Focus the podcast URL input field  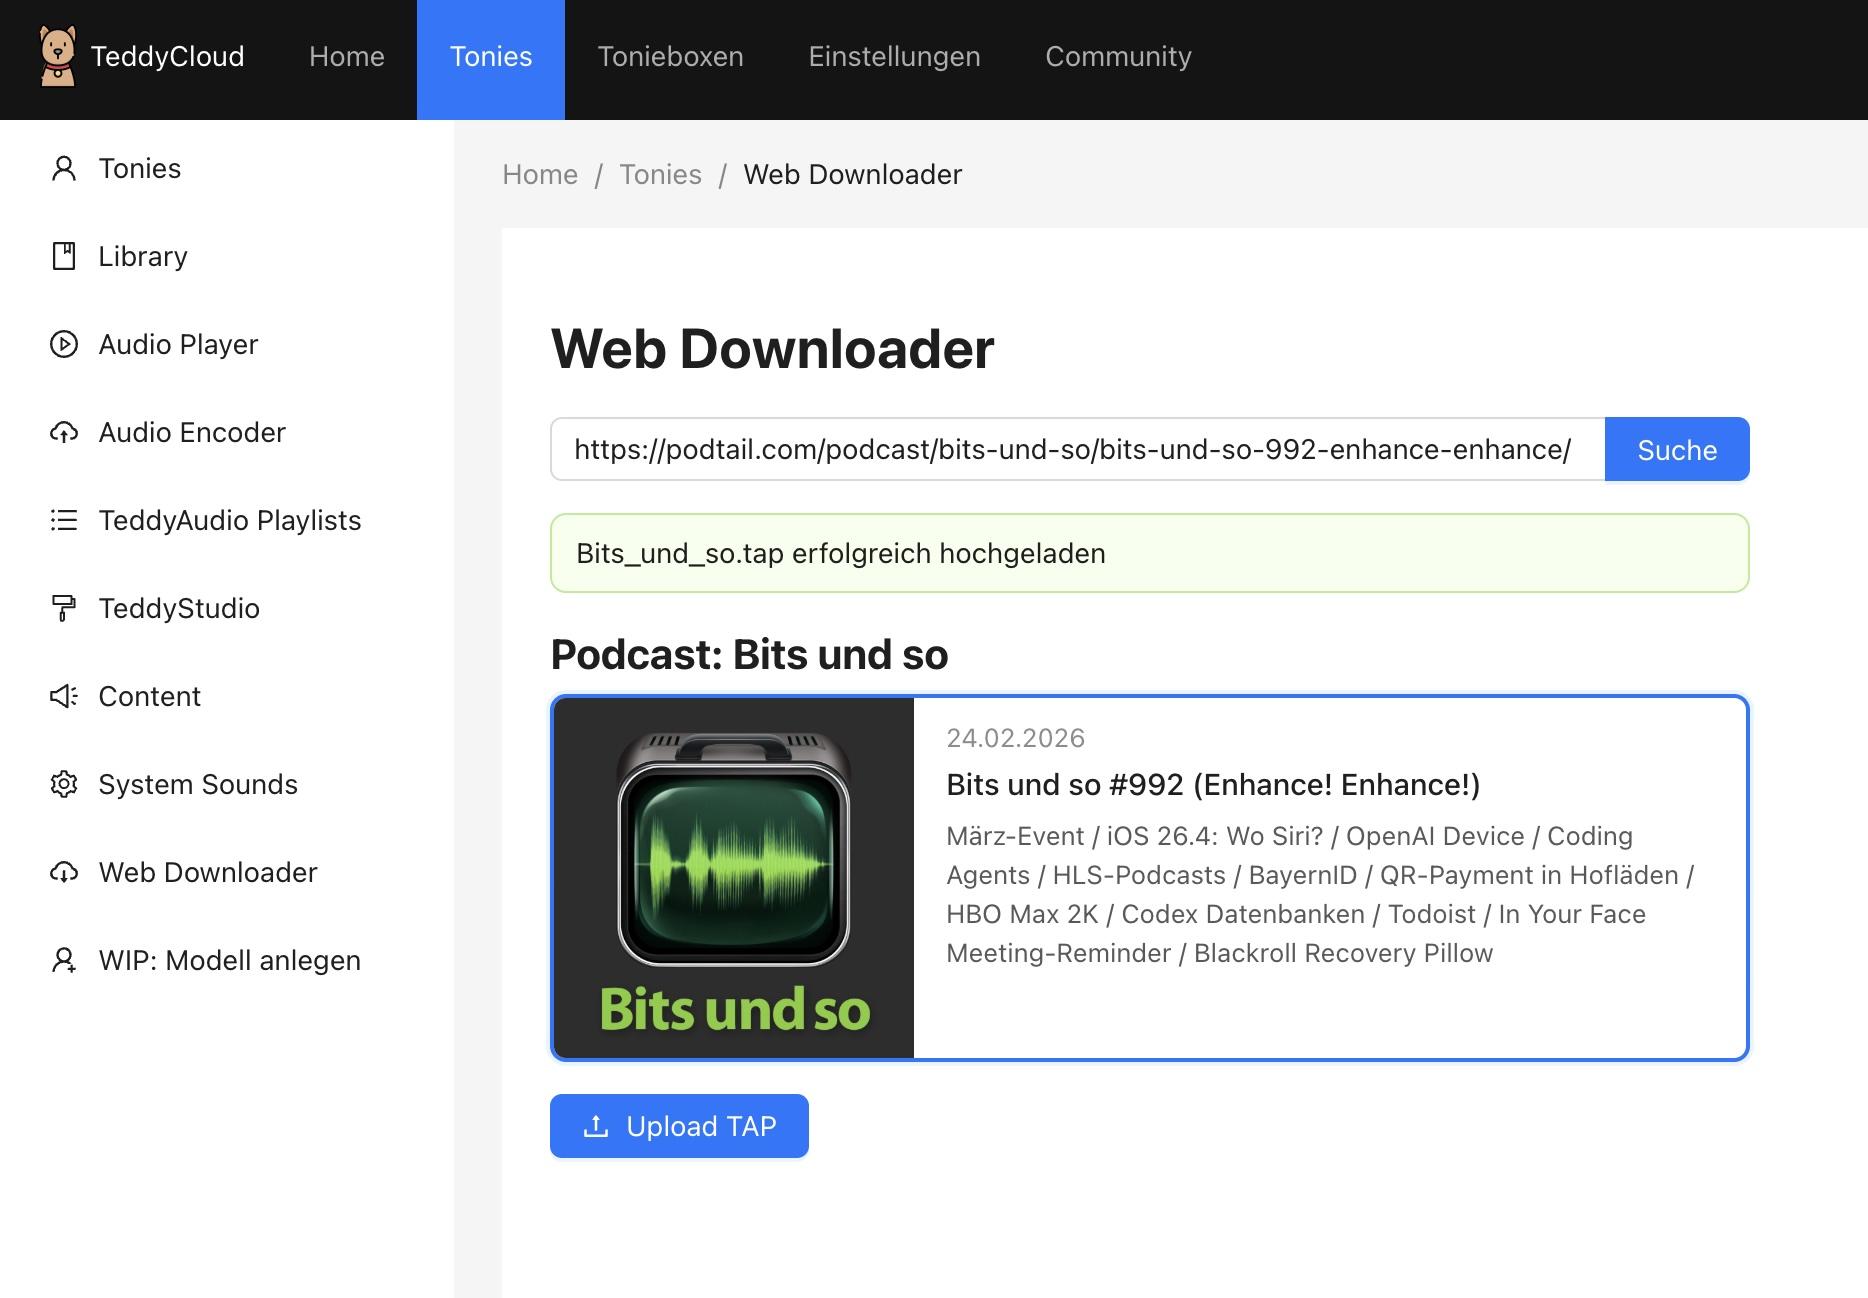coord(1077,449)
